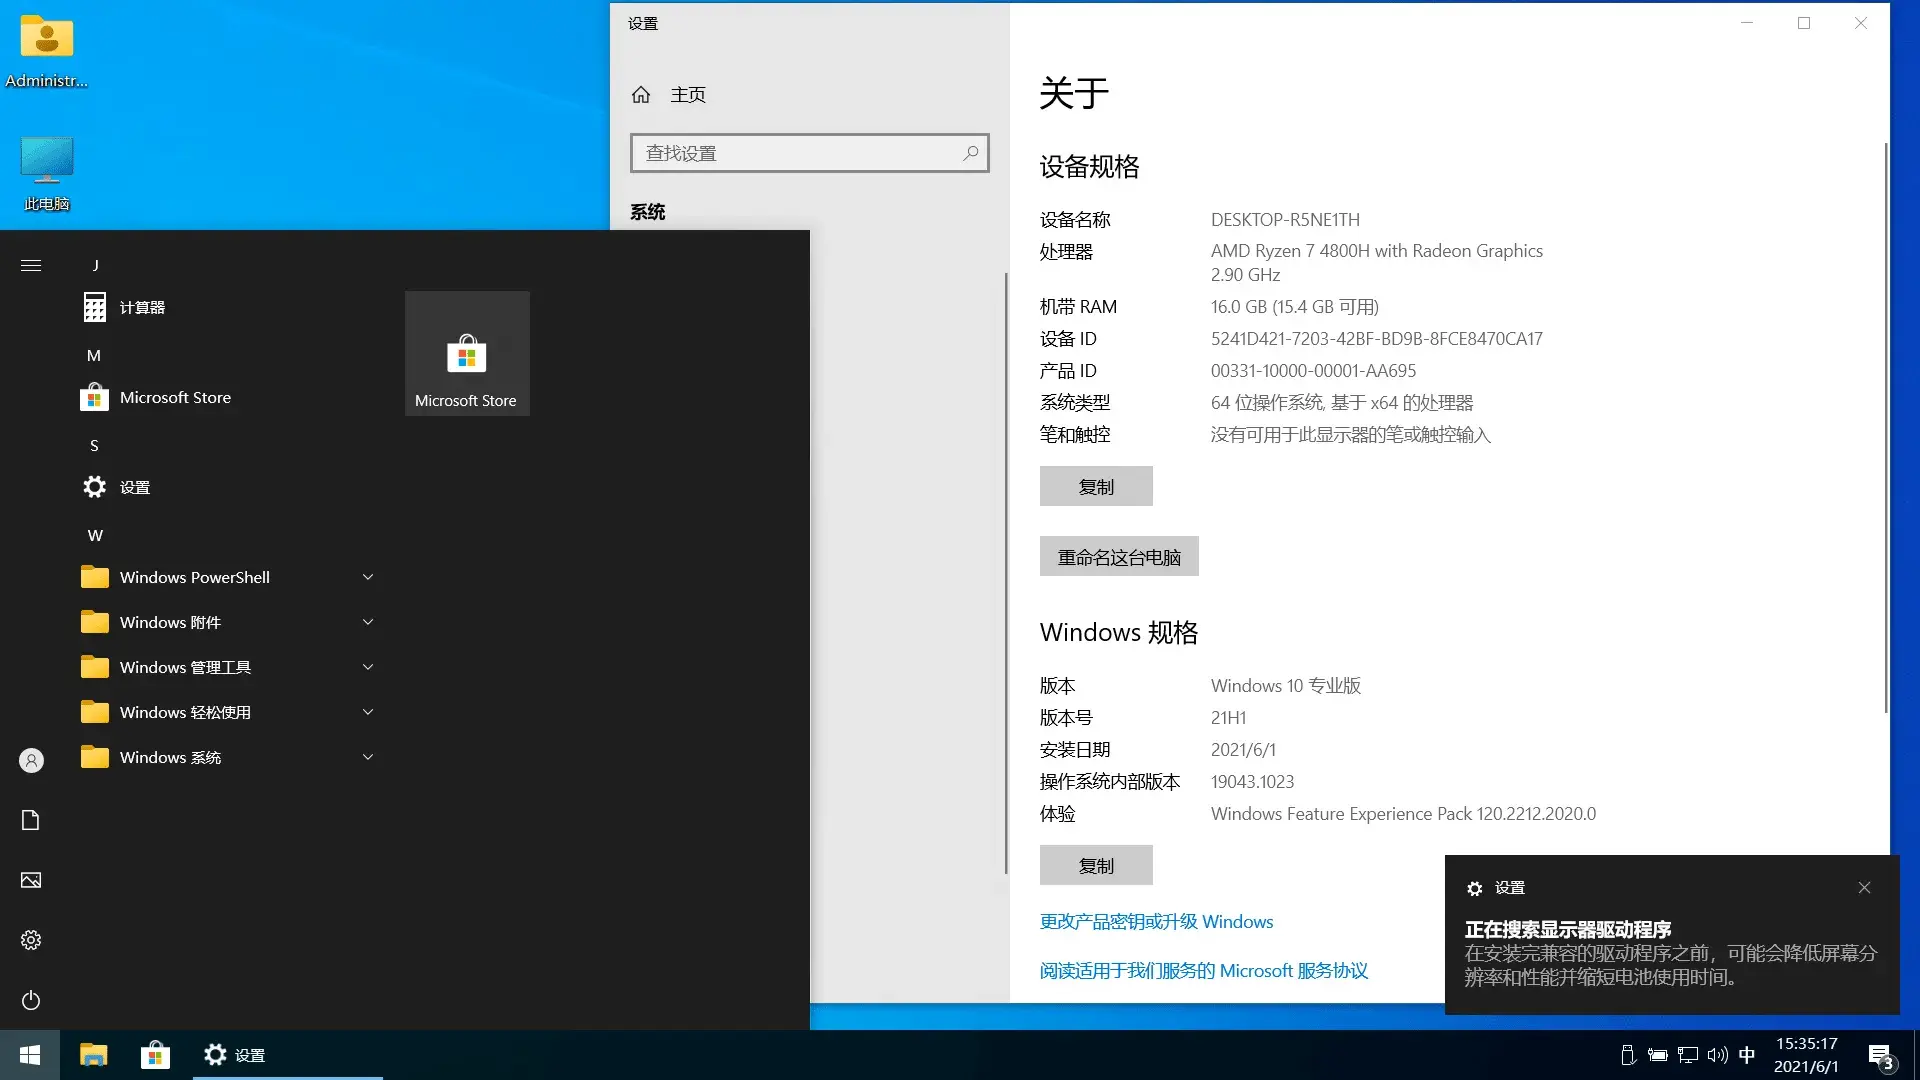Jump to letter M in app list
1920x1080 pixels.
93,355
